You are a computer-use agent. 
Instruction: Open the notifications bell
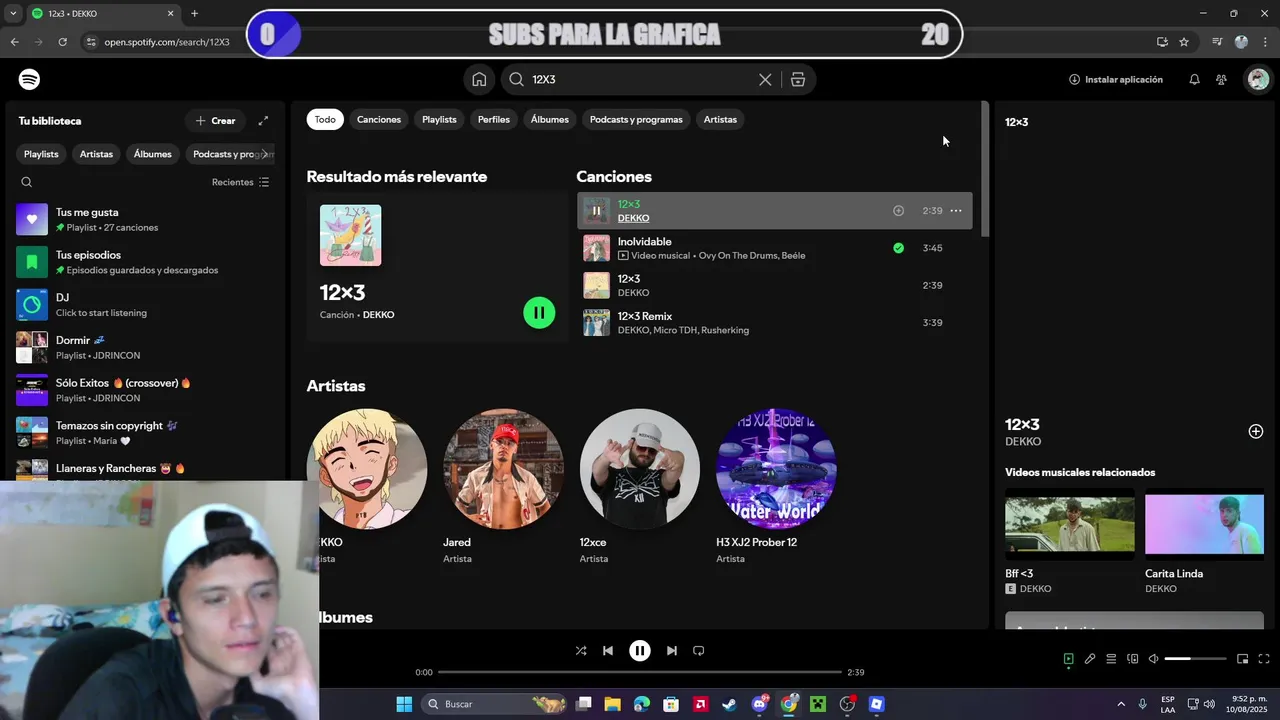(x=1194, y=79)
